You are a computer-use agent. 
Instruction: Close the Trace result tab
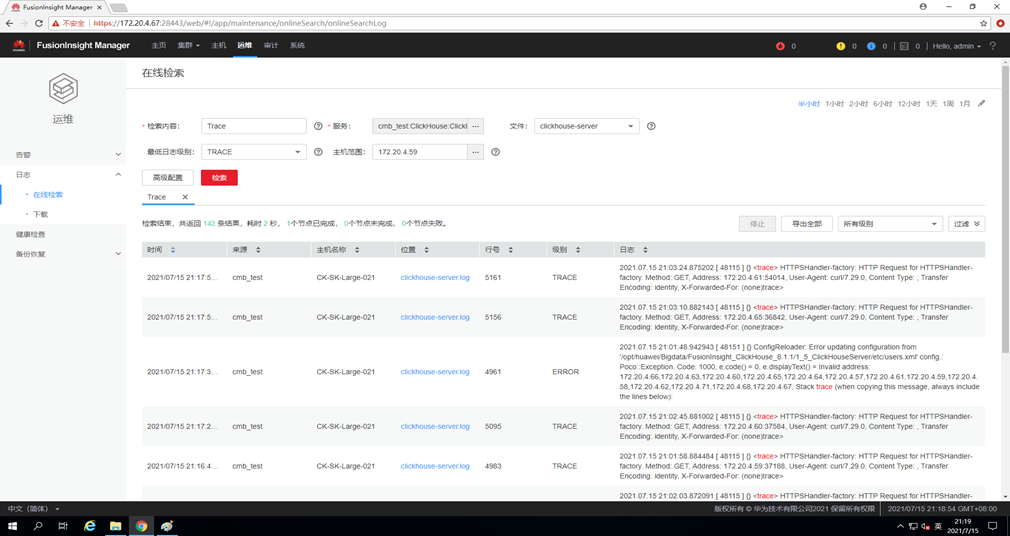[x=185, y=197]
